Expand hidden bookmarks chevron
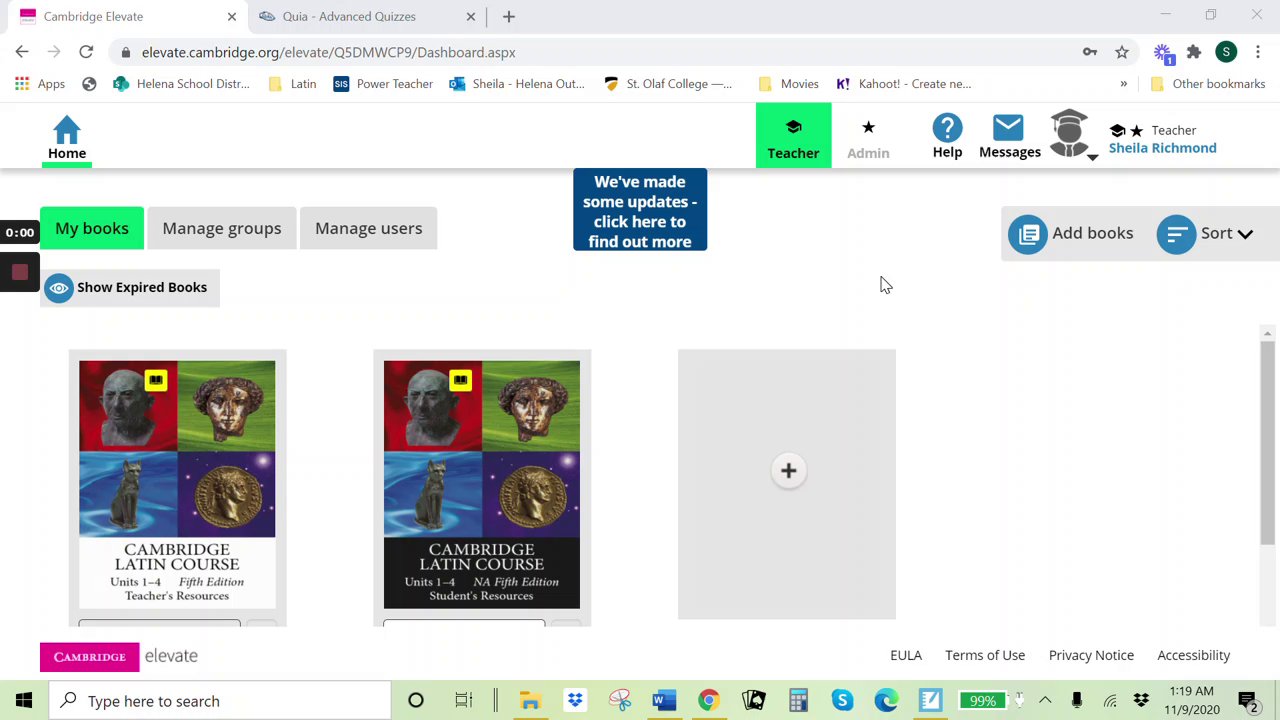 (1123, 84)
